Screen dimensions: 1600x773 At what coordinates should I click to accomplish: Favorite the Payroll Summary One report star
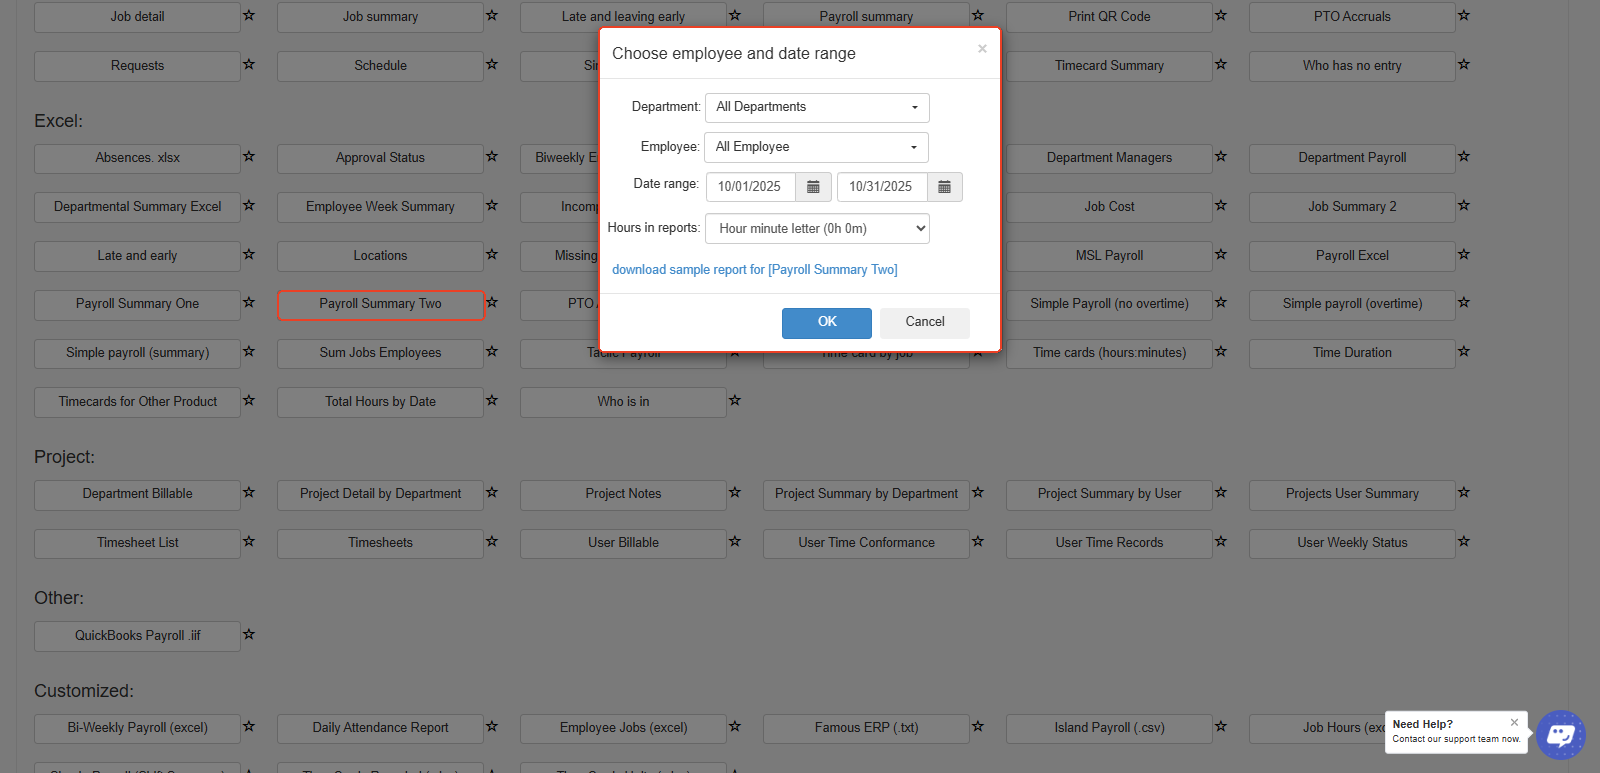pyautogui.click(x=249, y=302)
